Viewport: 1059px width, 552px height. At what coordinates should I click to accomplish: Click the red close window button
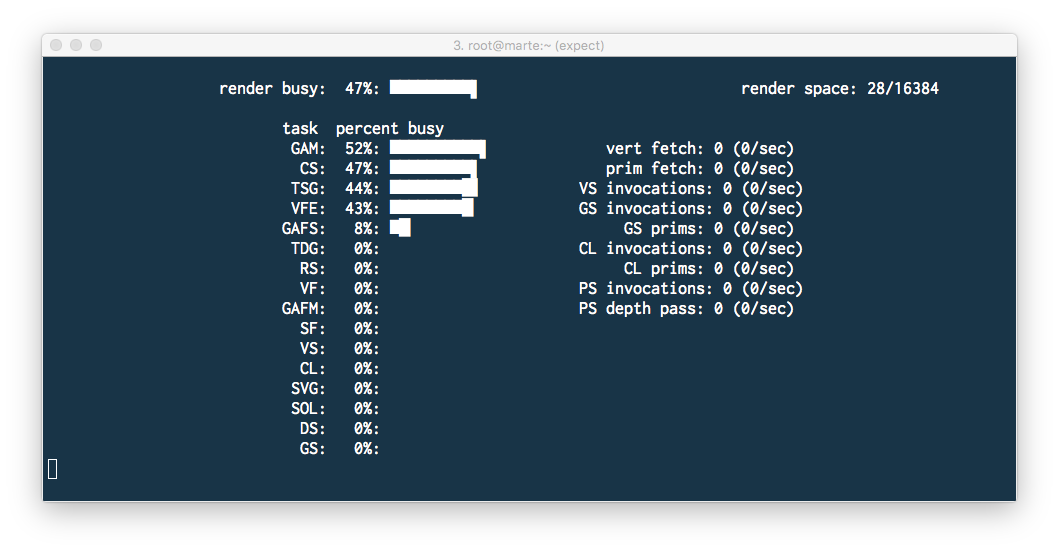click(x=56, y=45)
